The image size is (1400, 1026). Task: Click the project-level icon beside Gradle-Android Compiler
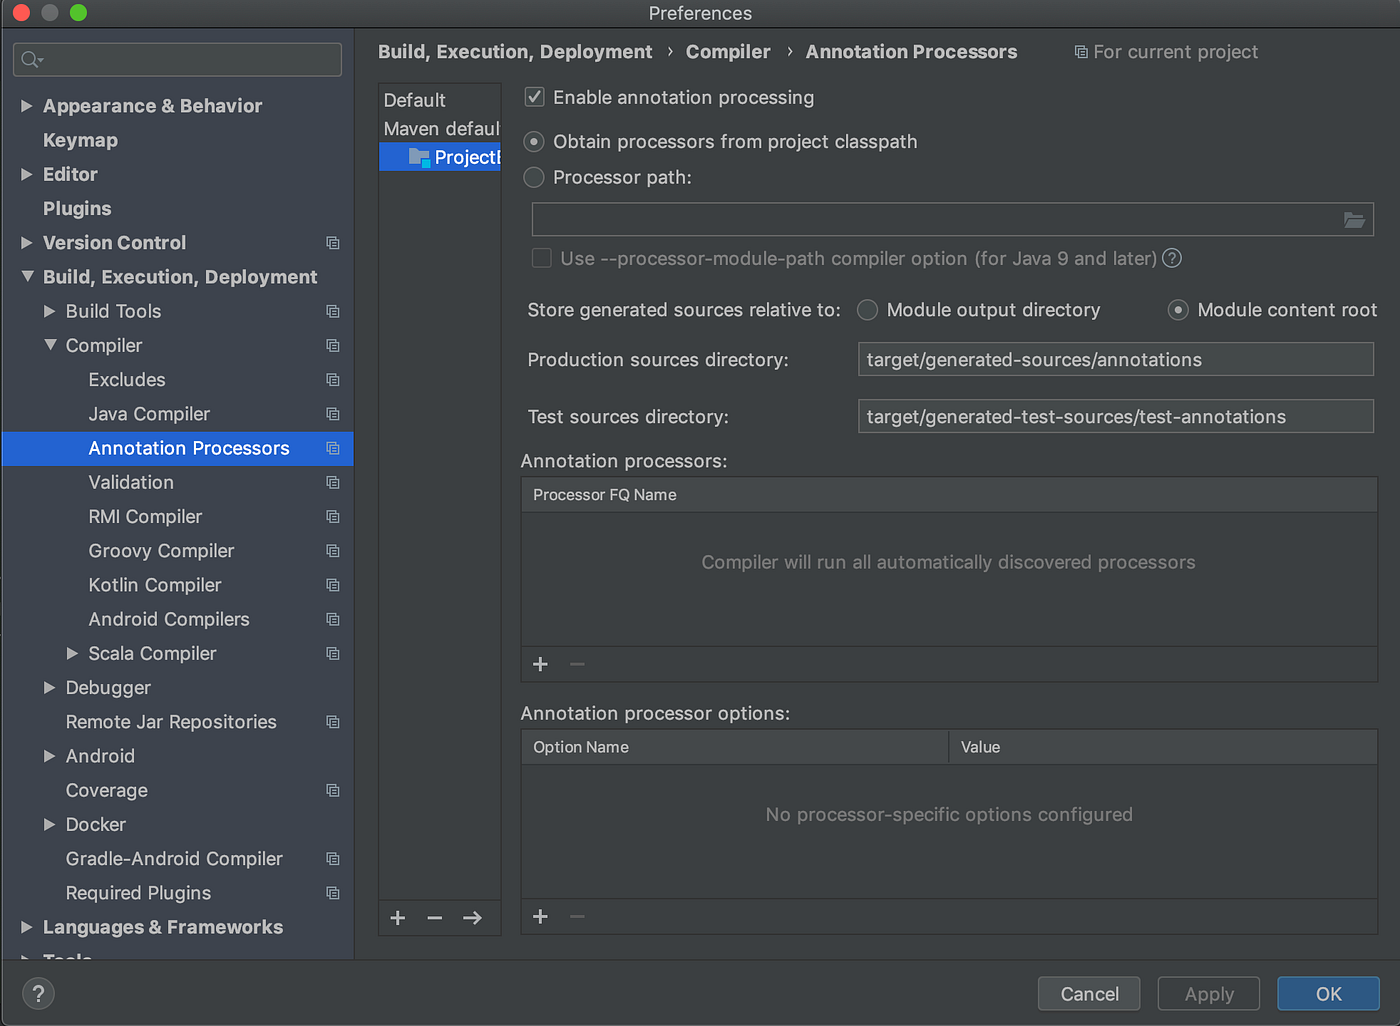pyautogui.click(x=333, y=859)
